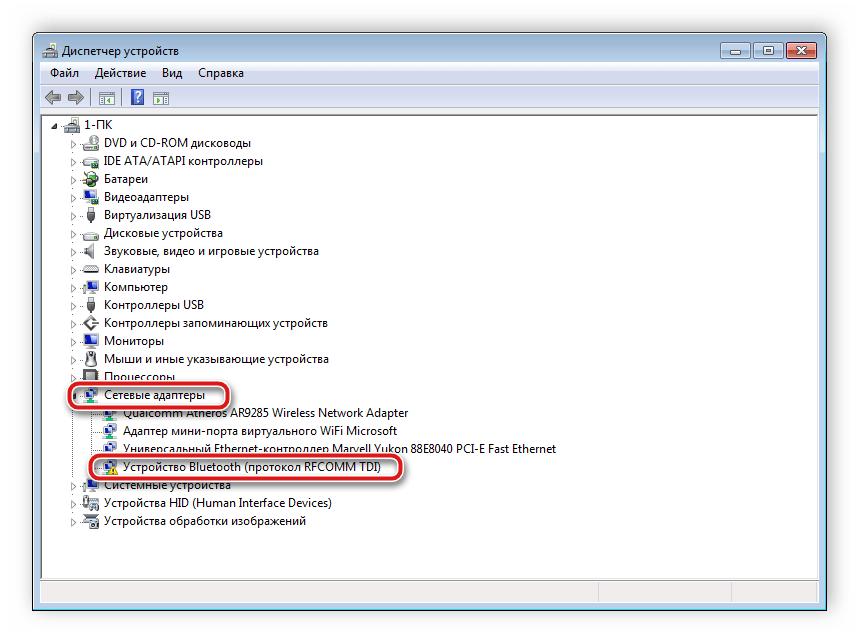Click the Звуковые устройства speaker icon
This screenshot has height=643, width=859.
(x=90, y=251)
